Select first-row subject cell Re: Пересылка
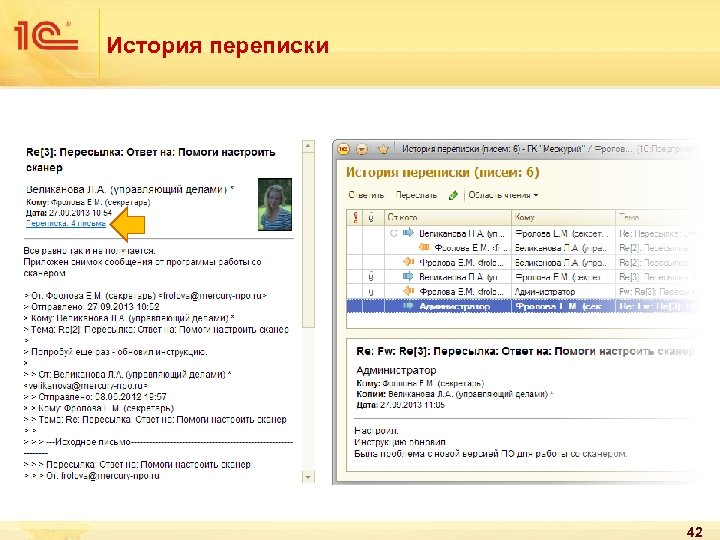Screen dimensions: 720x540 (657, 233)
